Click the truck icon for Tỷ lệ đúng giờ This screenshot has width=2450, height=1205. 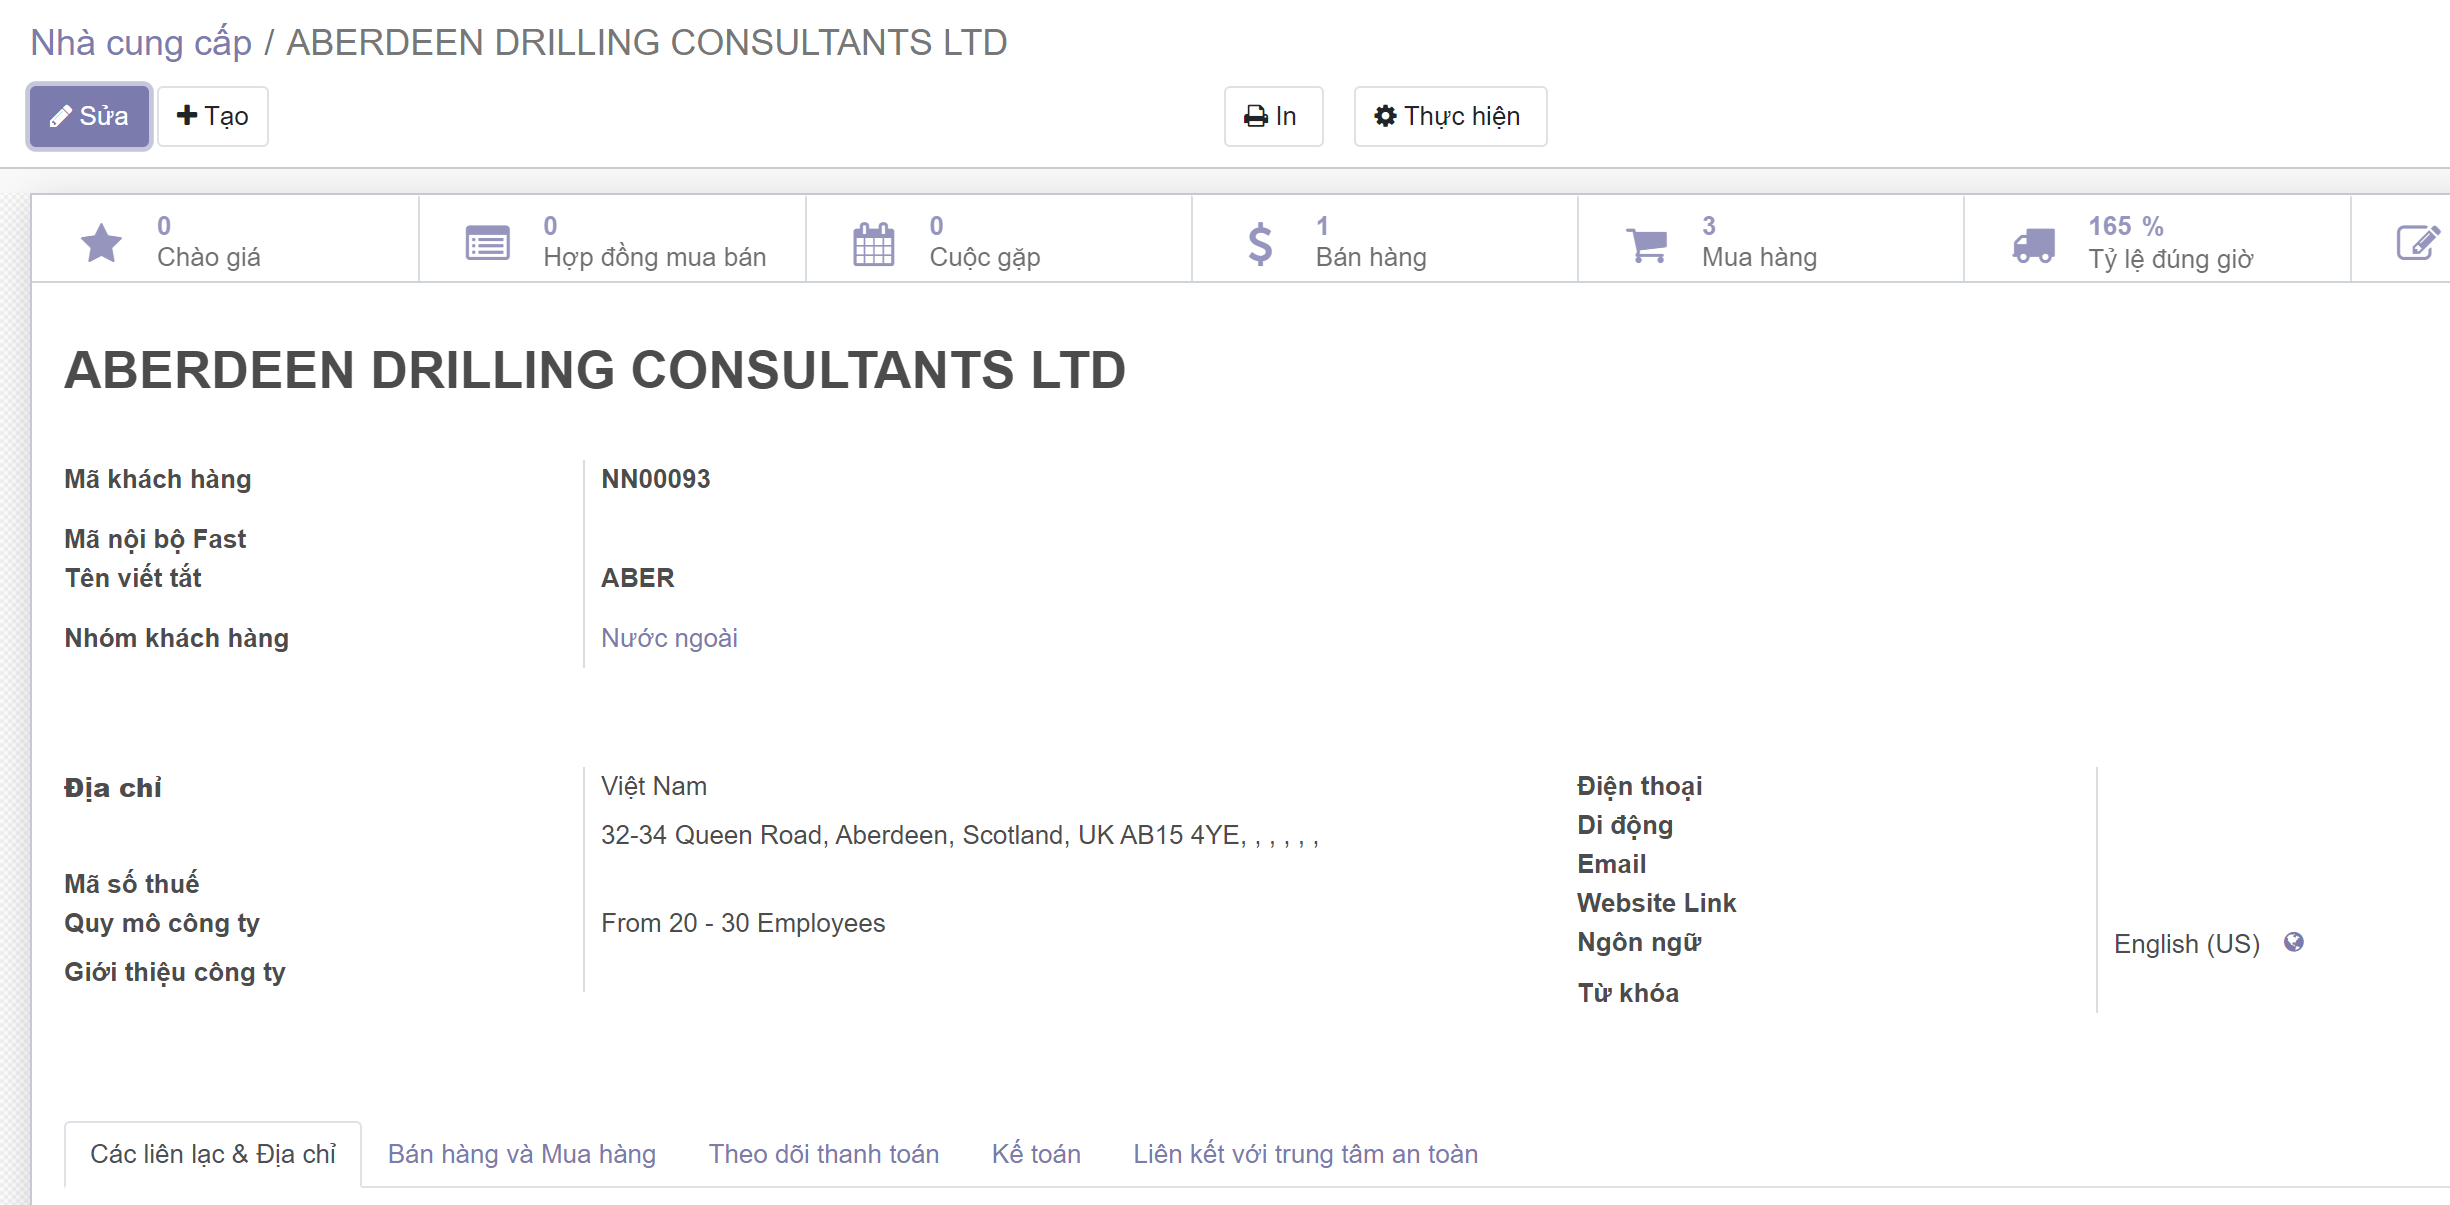tap(2033, 243)
